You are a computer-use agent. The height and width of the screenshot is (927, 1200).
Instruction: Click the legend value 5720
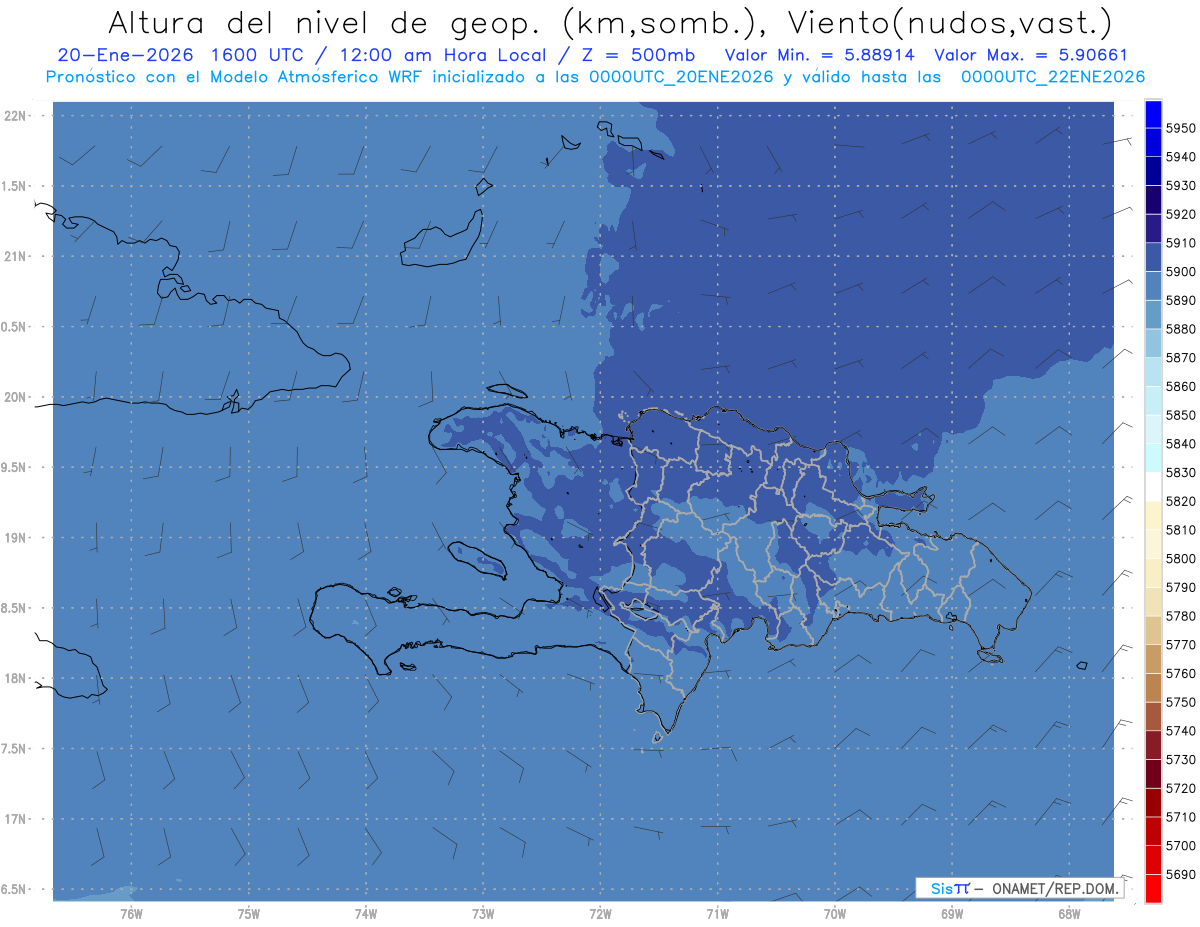click(1180, 788)
